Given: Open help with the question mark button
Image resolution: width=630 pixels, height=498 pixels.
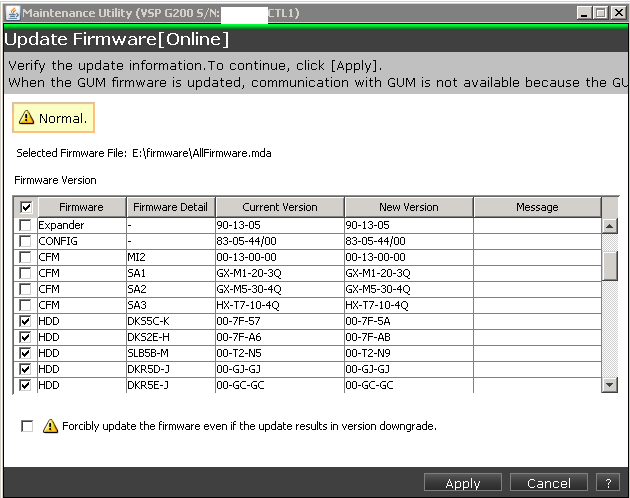Looking at the screenshot, I should coord(608,482).
